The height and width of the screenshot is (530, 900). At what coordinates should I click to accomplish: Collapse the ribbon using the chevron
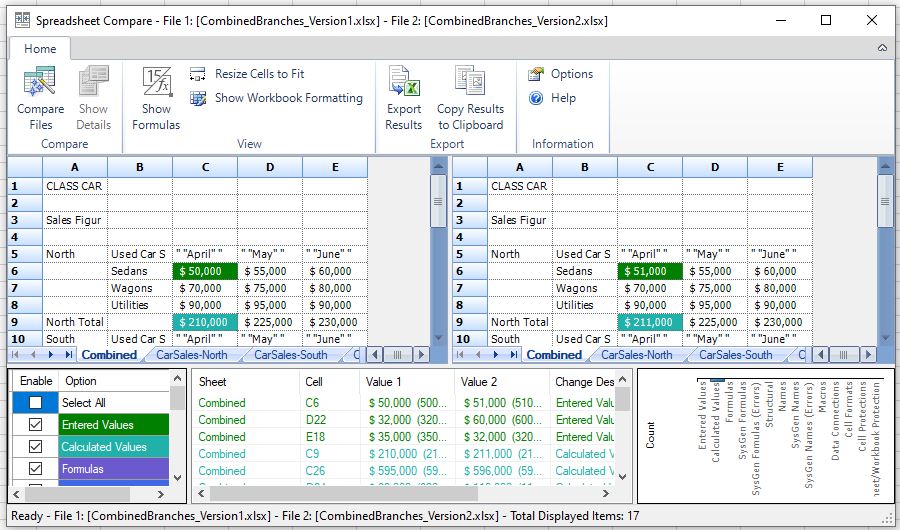[882, 48]
